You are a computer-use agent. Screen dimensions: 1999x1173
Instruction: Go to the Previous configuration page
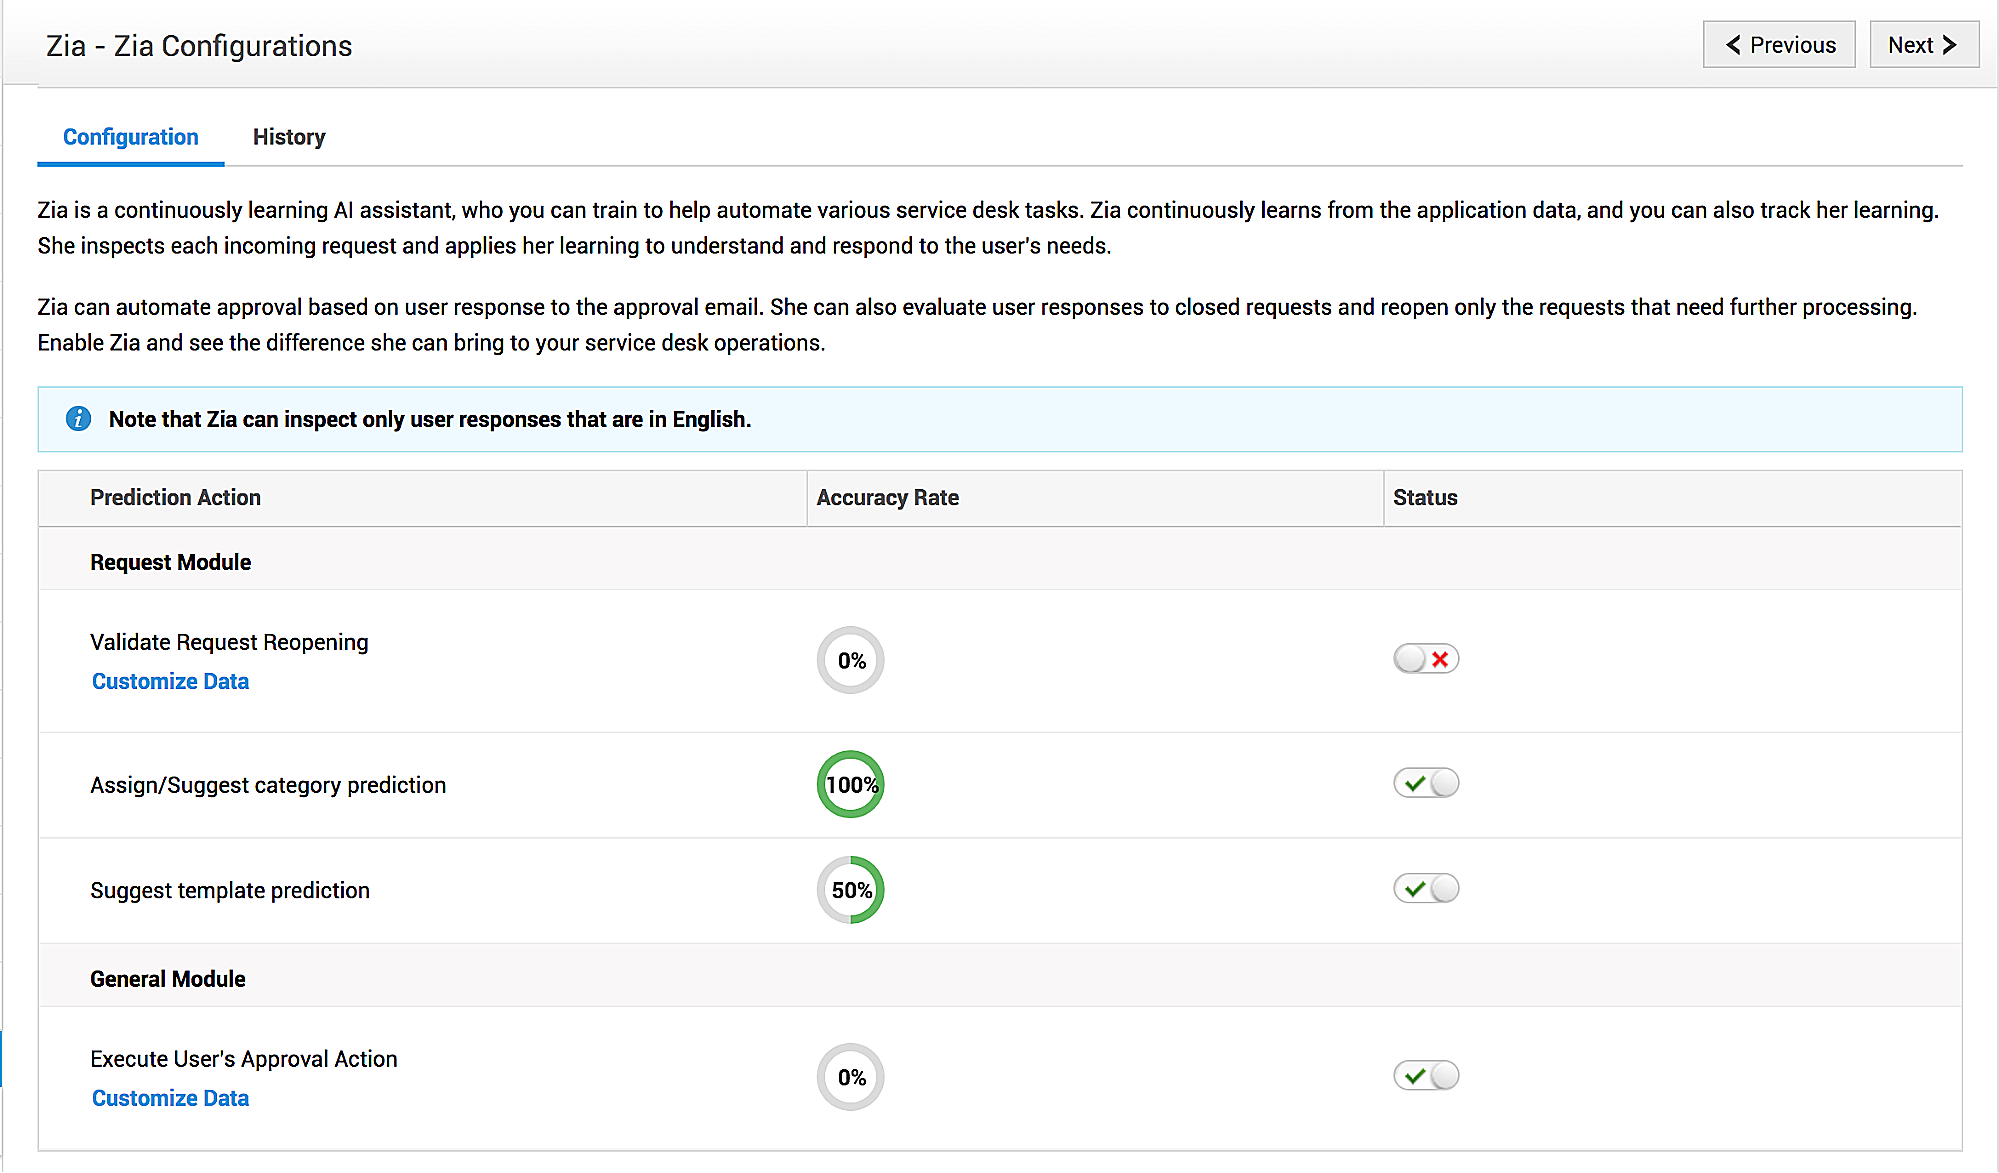tap(1779, 45)
